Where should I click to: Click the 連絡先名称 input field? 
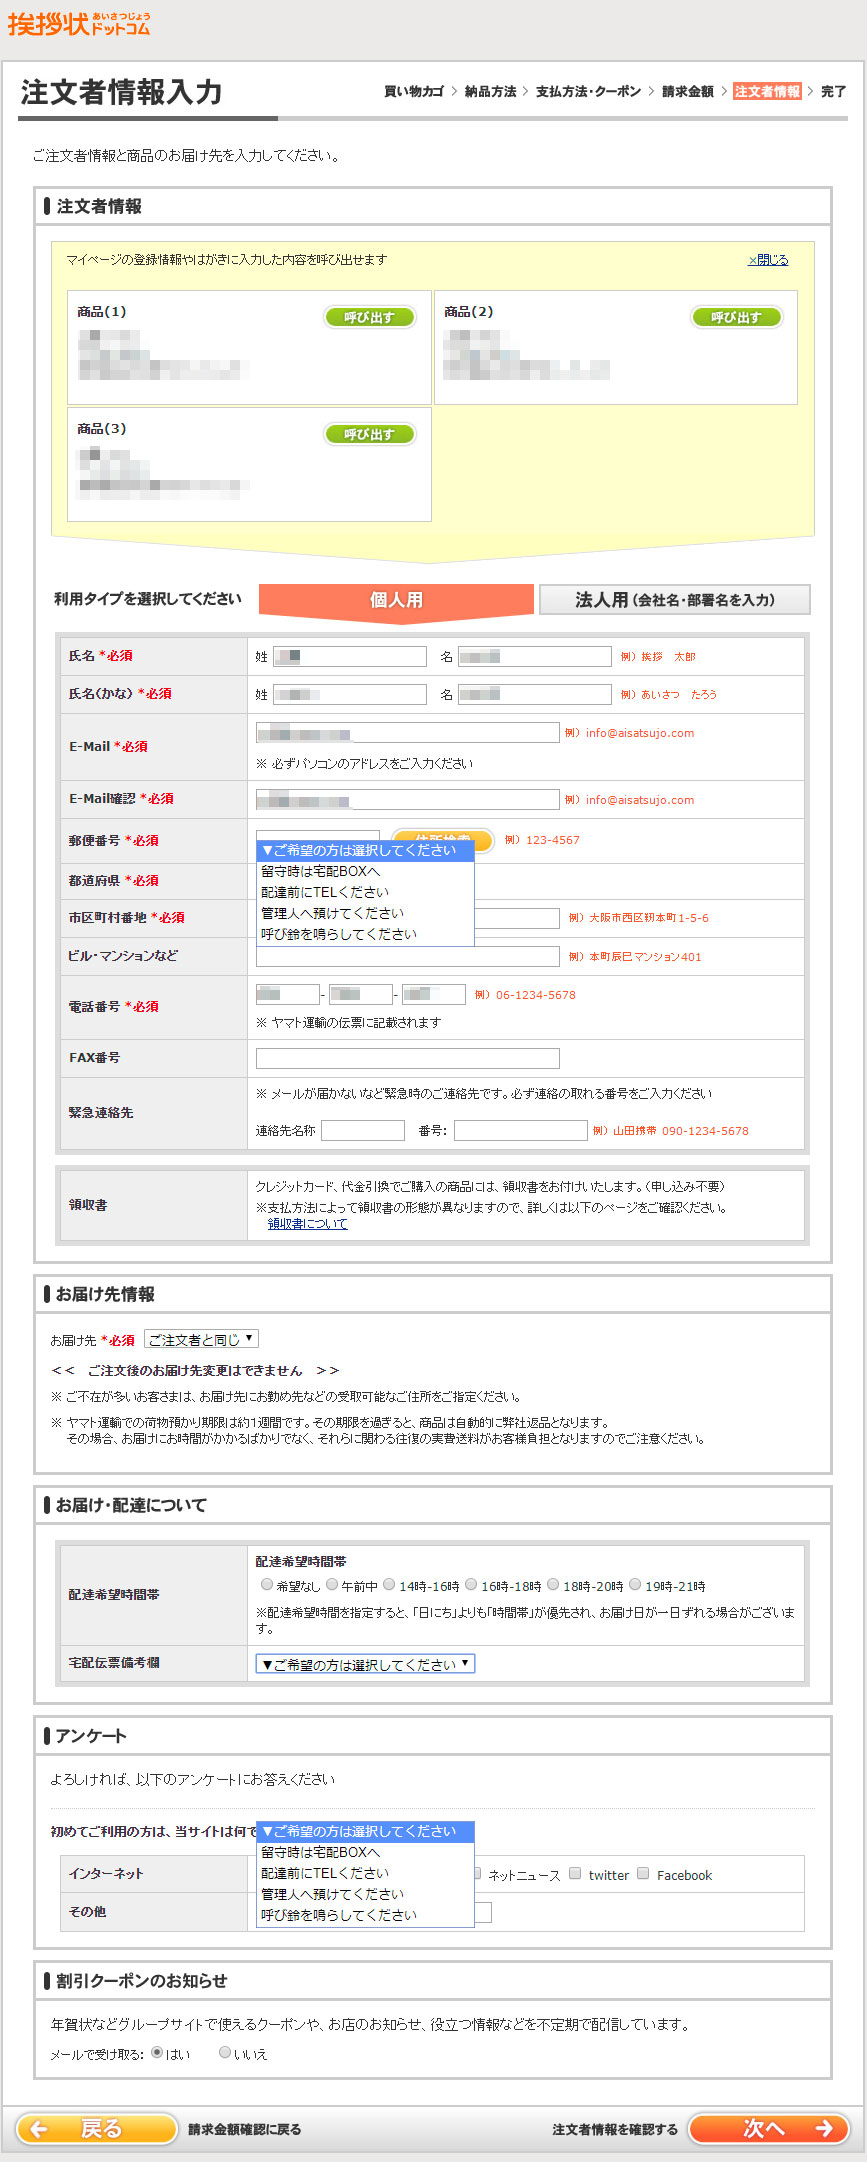click(x=363, y=1130)
